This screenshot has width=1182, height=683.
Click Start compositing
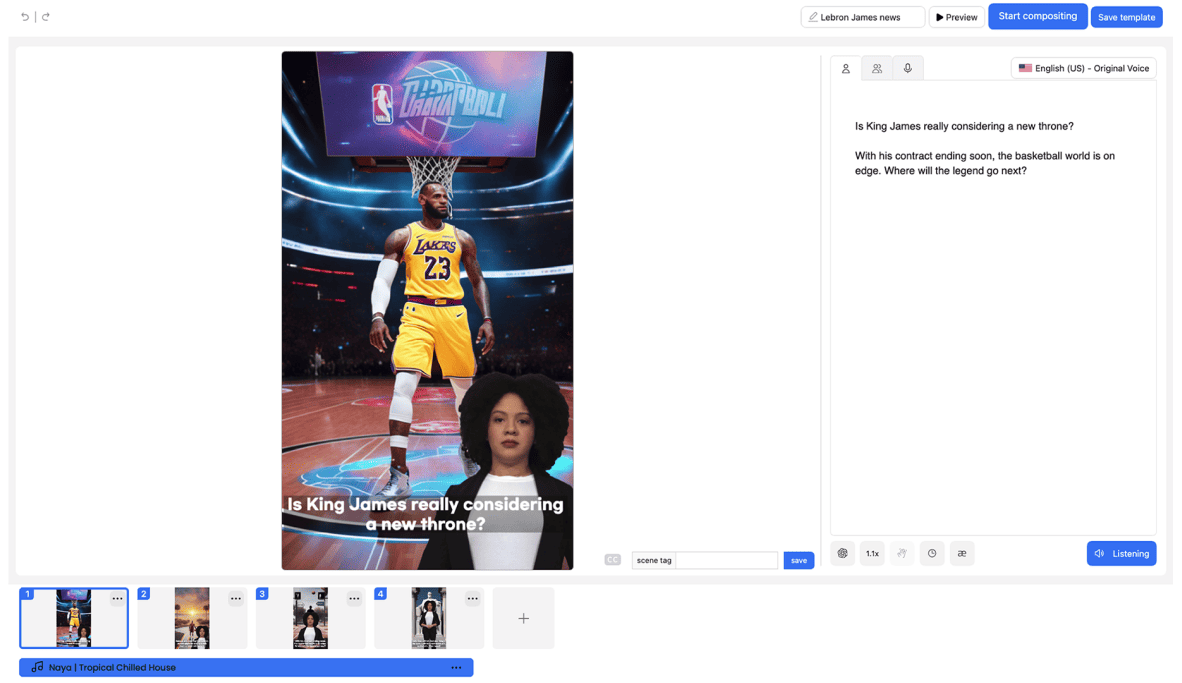point(1037,16)
